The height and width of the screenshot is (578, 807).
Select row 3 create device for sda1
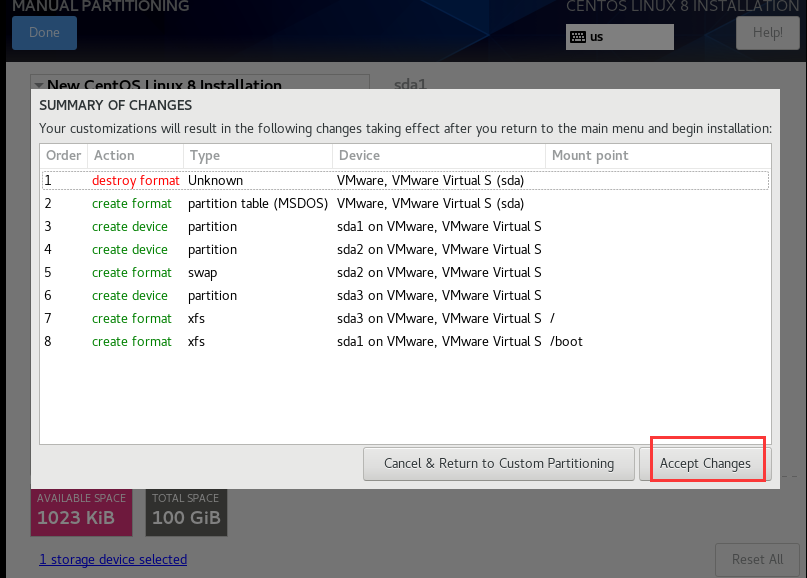click(x=130, y=226)
